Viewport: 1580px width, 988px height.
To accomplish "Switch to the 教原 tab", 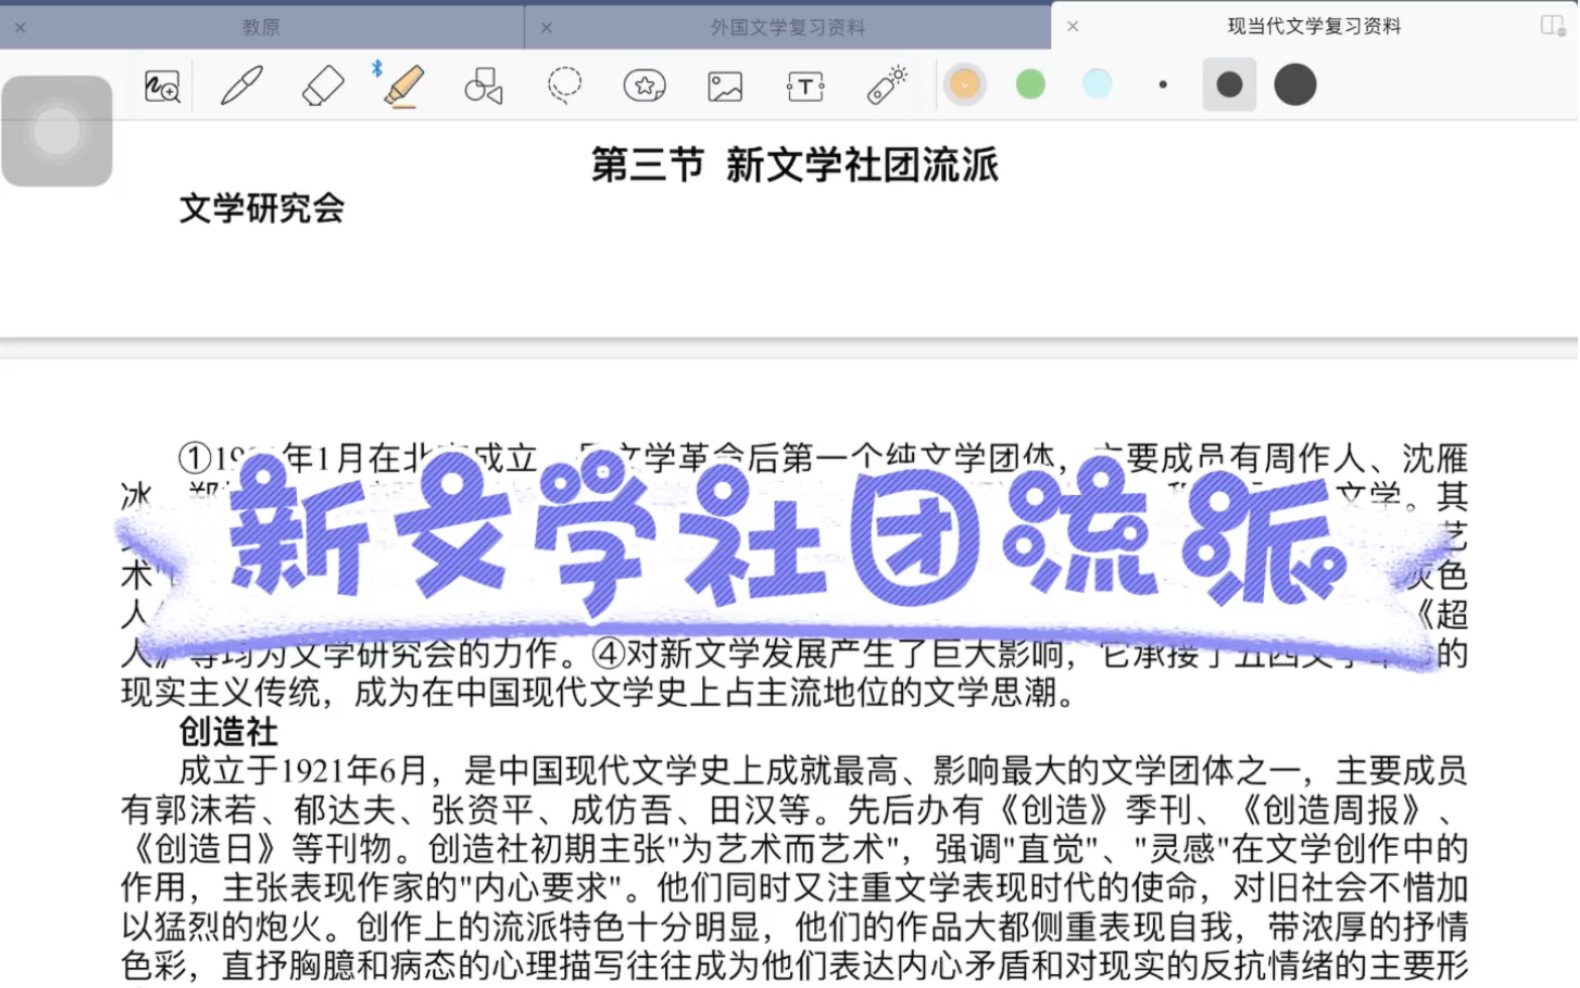I will [x=261, y=27].
